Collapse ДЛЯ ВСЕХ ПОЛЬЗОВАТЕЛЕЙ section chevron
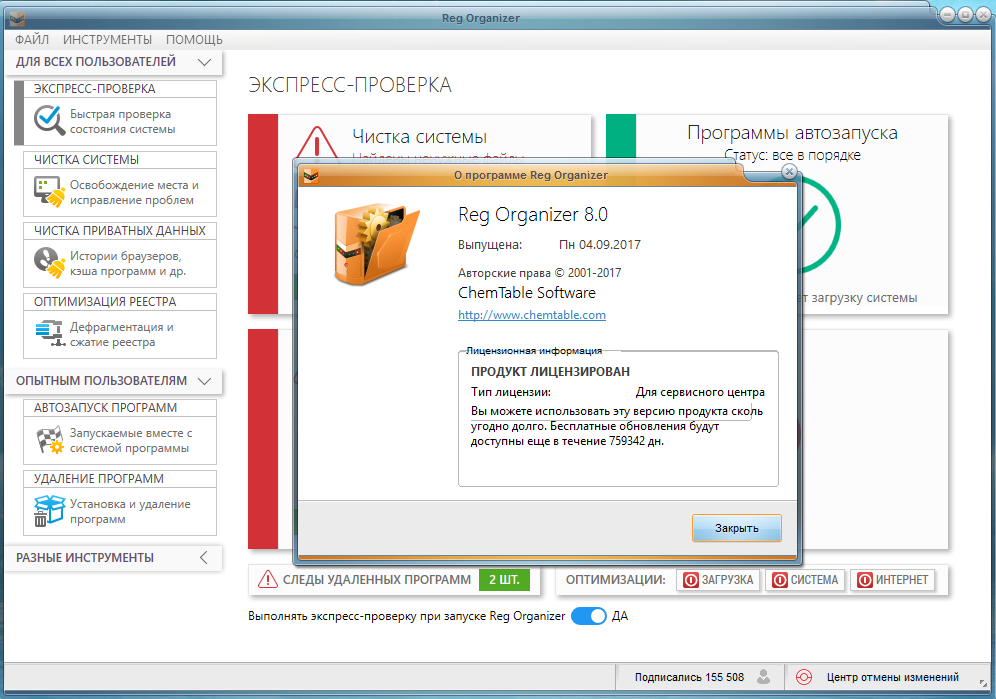 (204, 62)
